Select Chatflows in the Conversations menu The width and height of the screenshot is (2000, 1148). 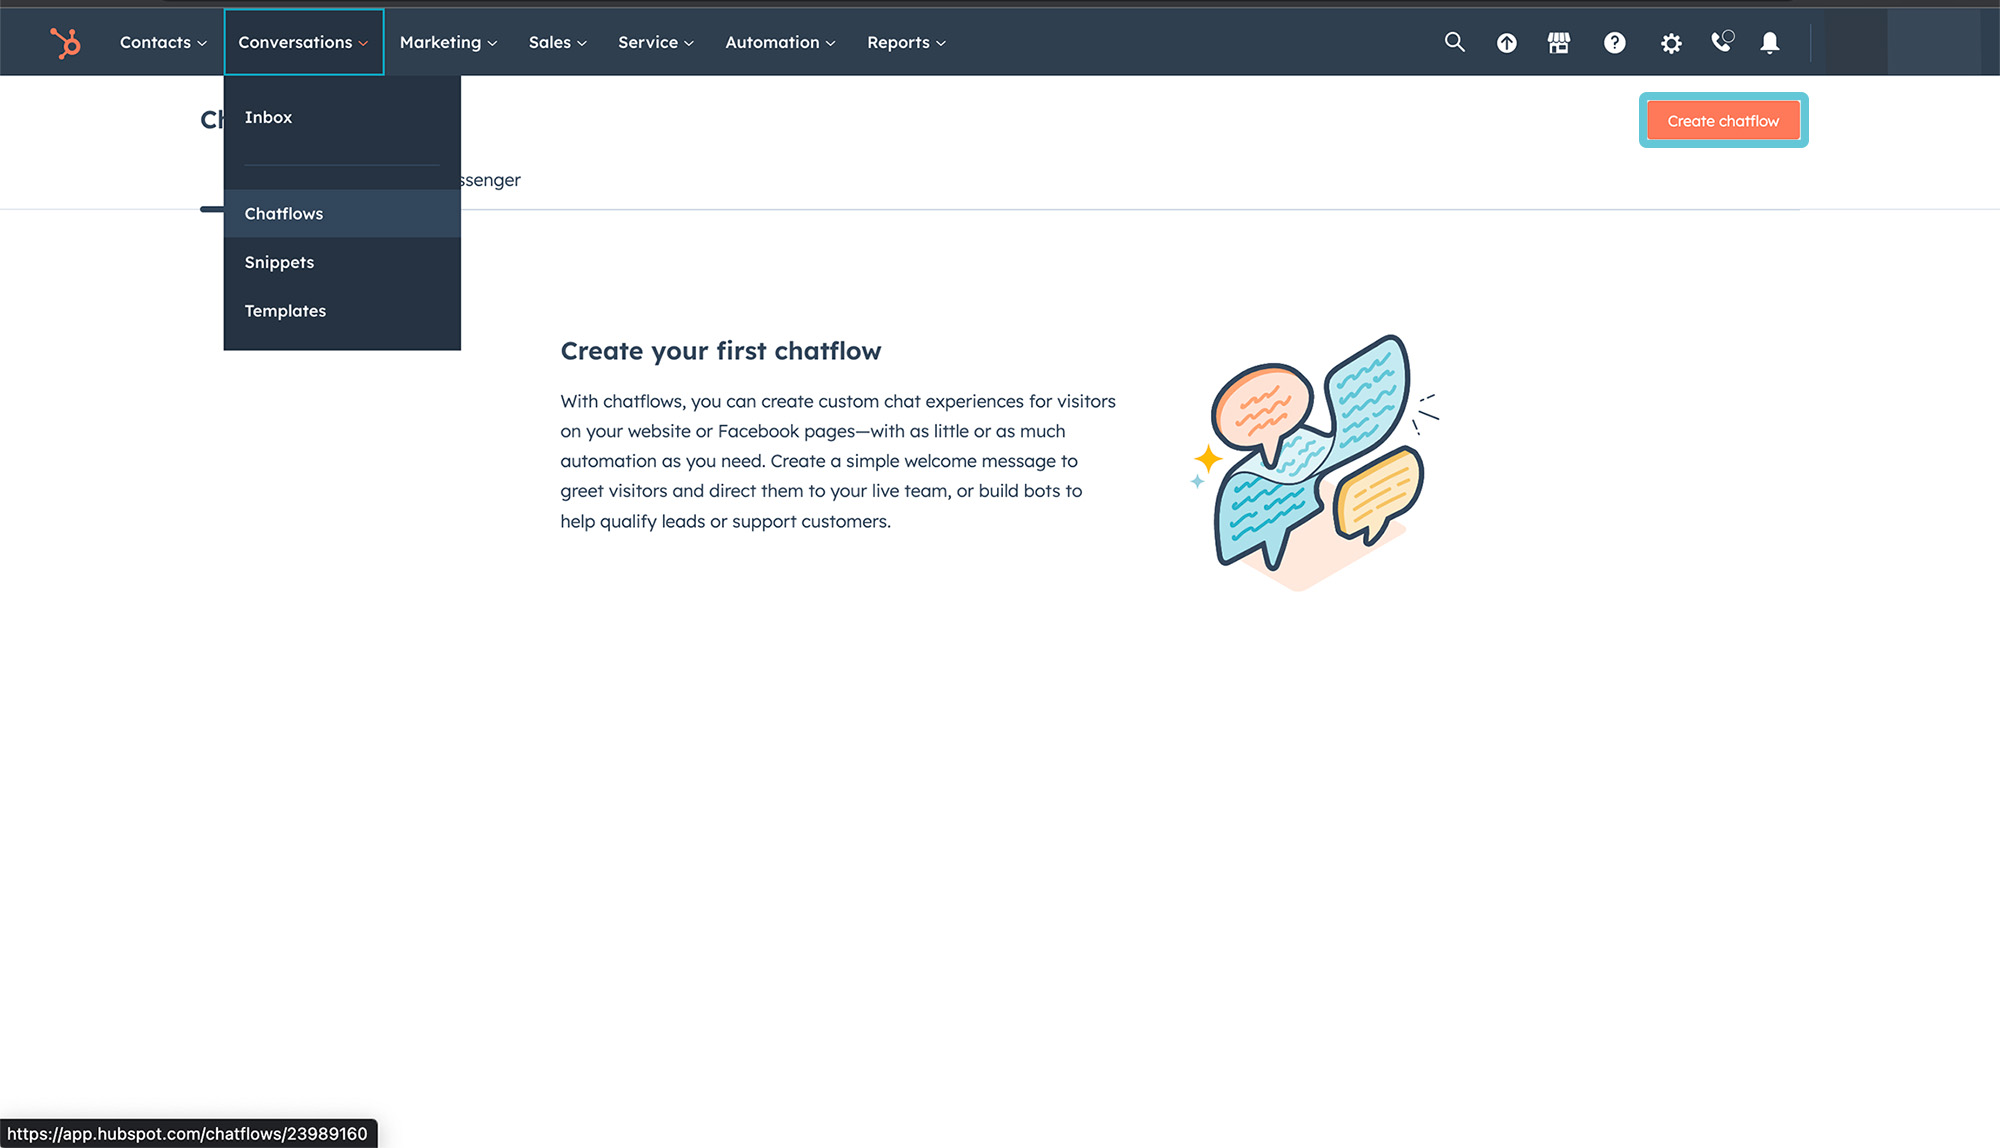coord(284,213)
